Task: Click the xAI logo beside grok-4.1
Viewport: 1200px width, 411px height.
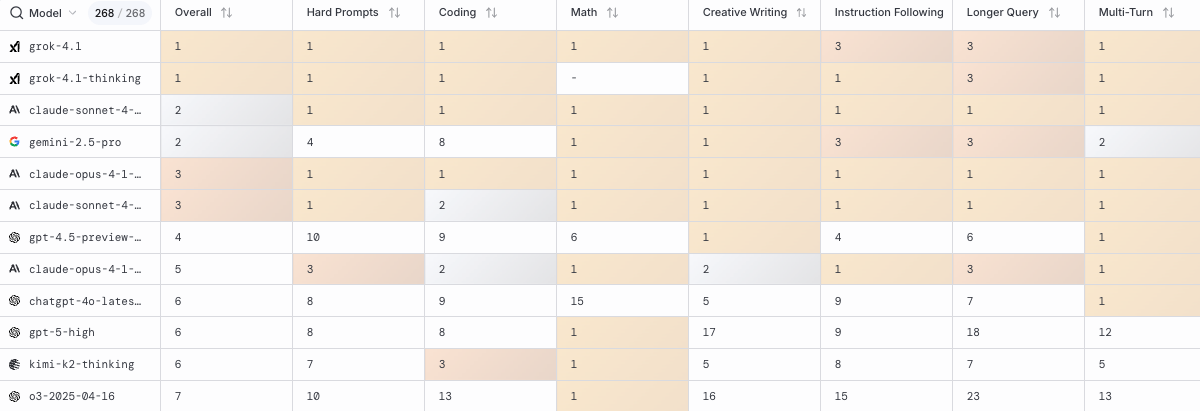Action: (15, 47)
